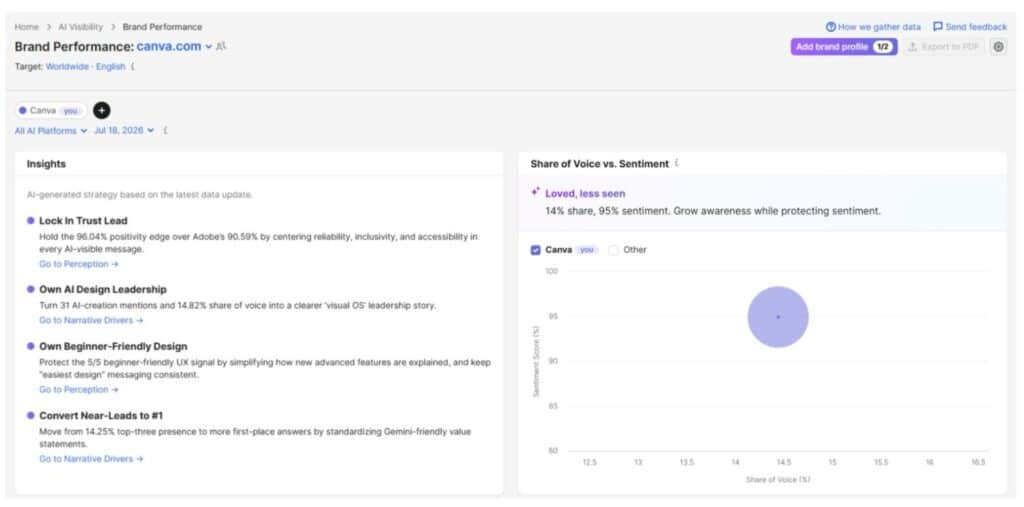Click the share icon beside canva.com
The width and height of the screenshot is (1024, 507).
pos(222,46)
